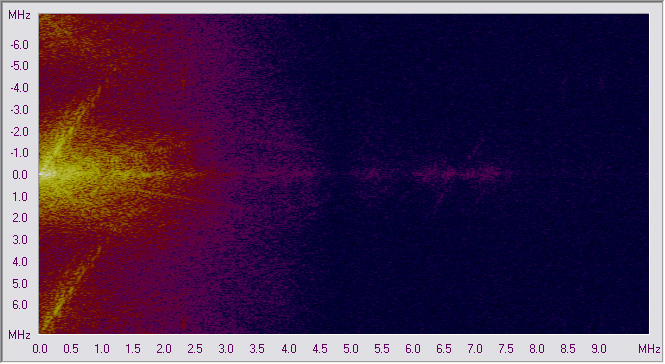Select the 6.5 MHz horizontal axis tick
This screenshot has height=364, width=665.
tap(444, 349)
